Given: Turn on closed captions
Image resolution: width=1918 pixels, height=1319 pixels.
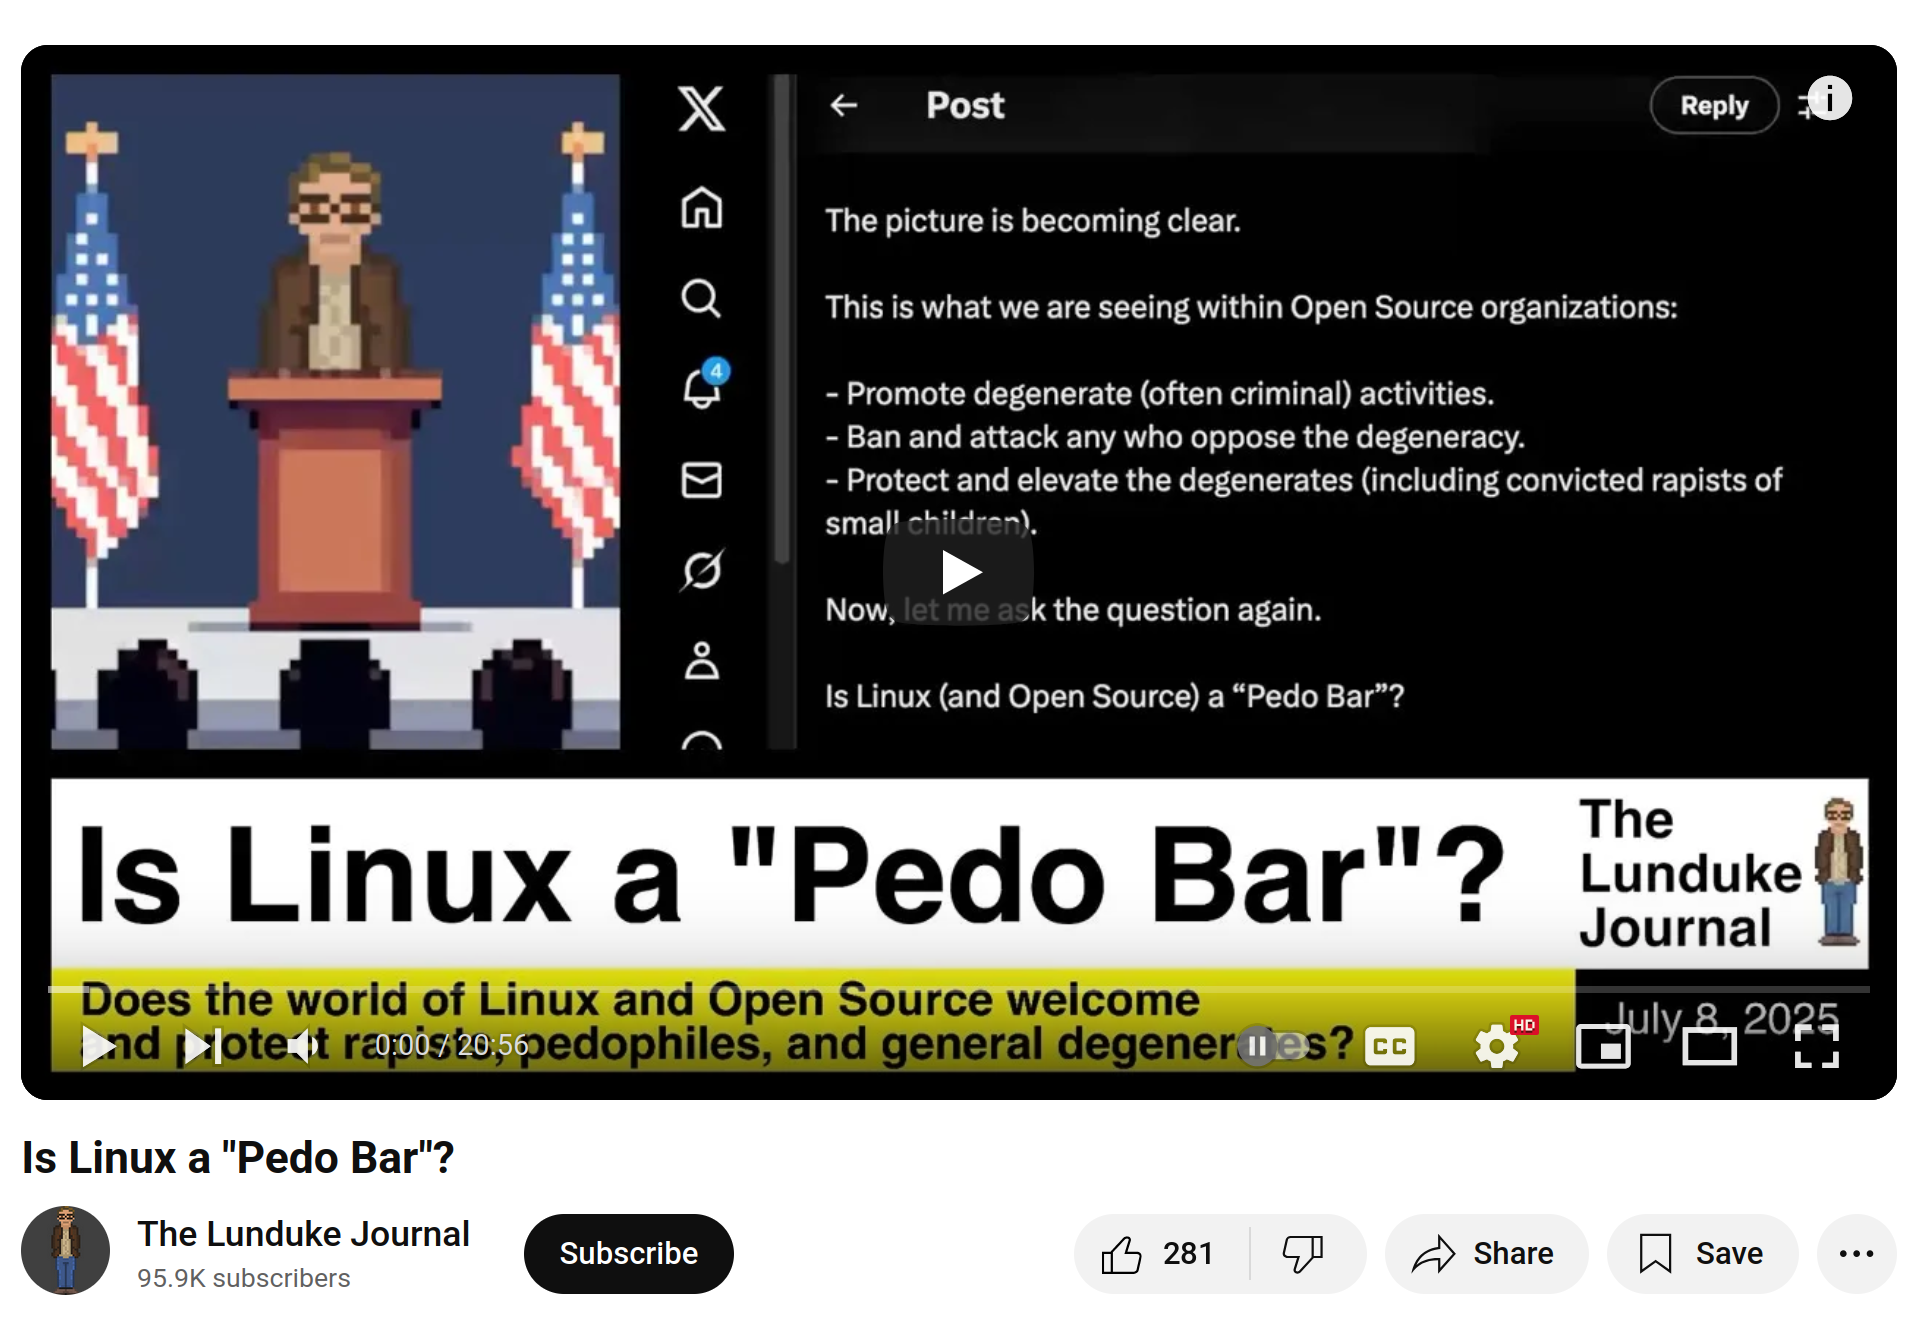Looking at the screenshot, I should click(x=1389, y=1046).
